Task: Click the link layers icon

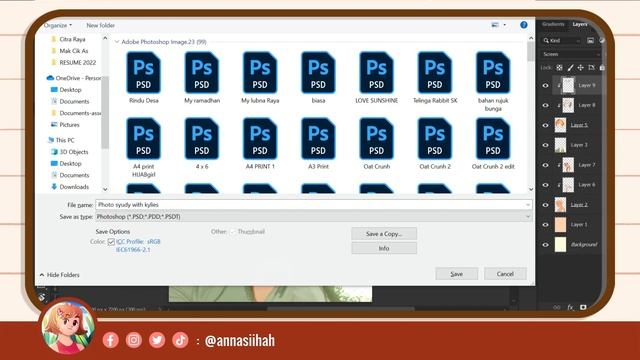Action: pos(557,307)
